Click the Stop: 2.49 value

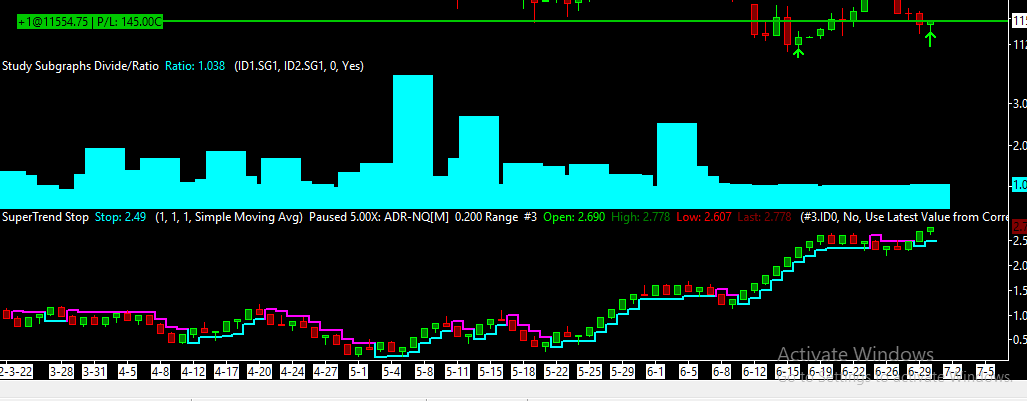pyautogui.click(x=121, y=217)
